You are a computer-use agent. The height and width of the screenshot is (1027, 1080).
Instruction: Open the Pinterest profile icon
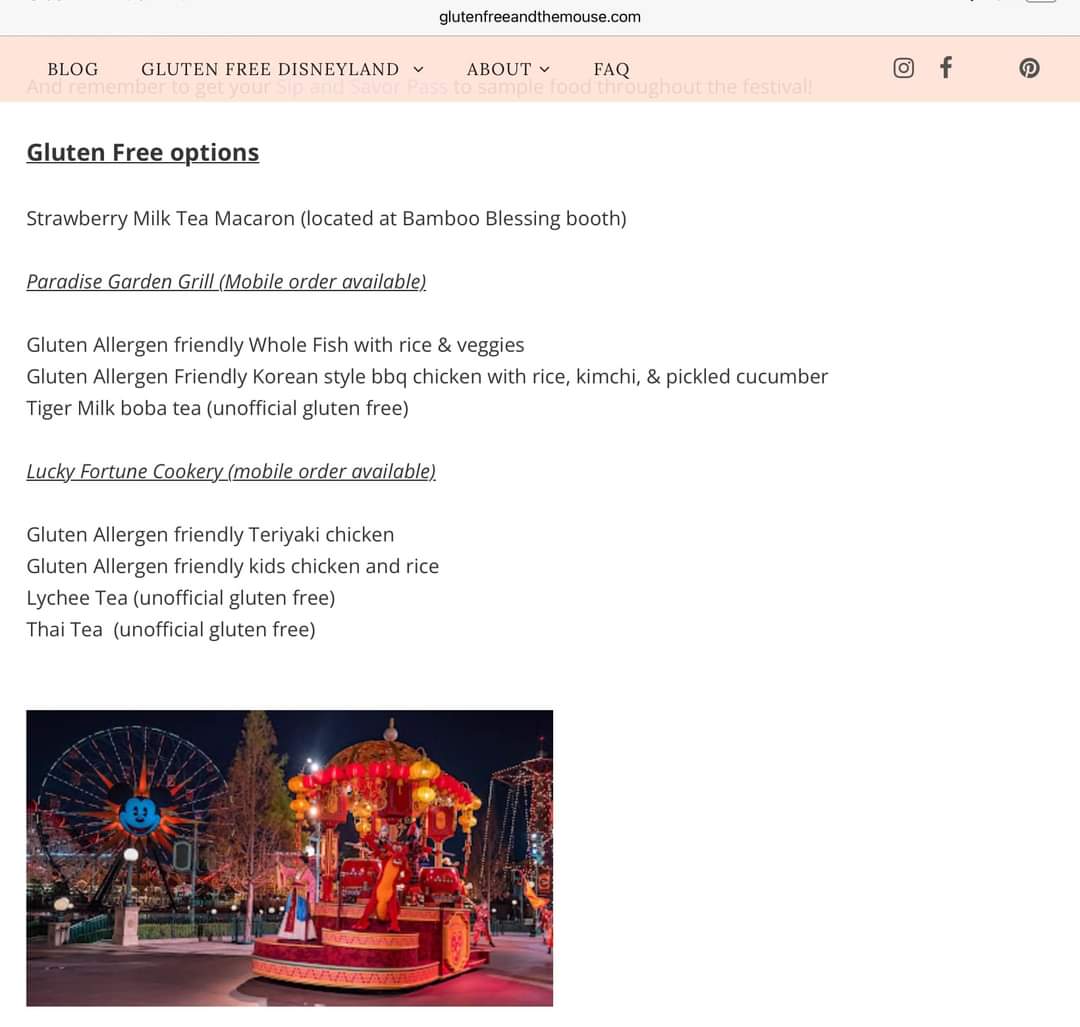pyautogui.click(x=1029, y=68)
